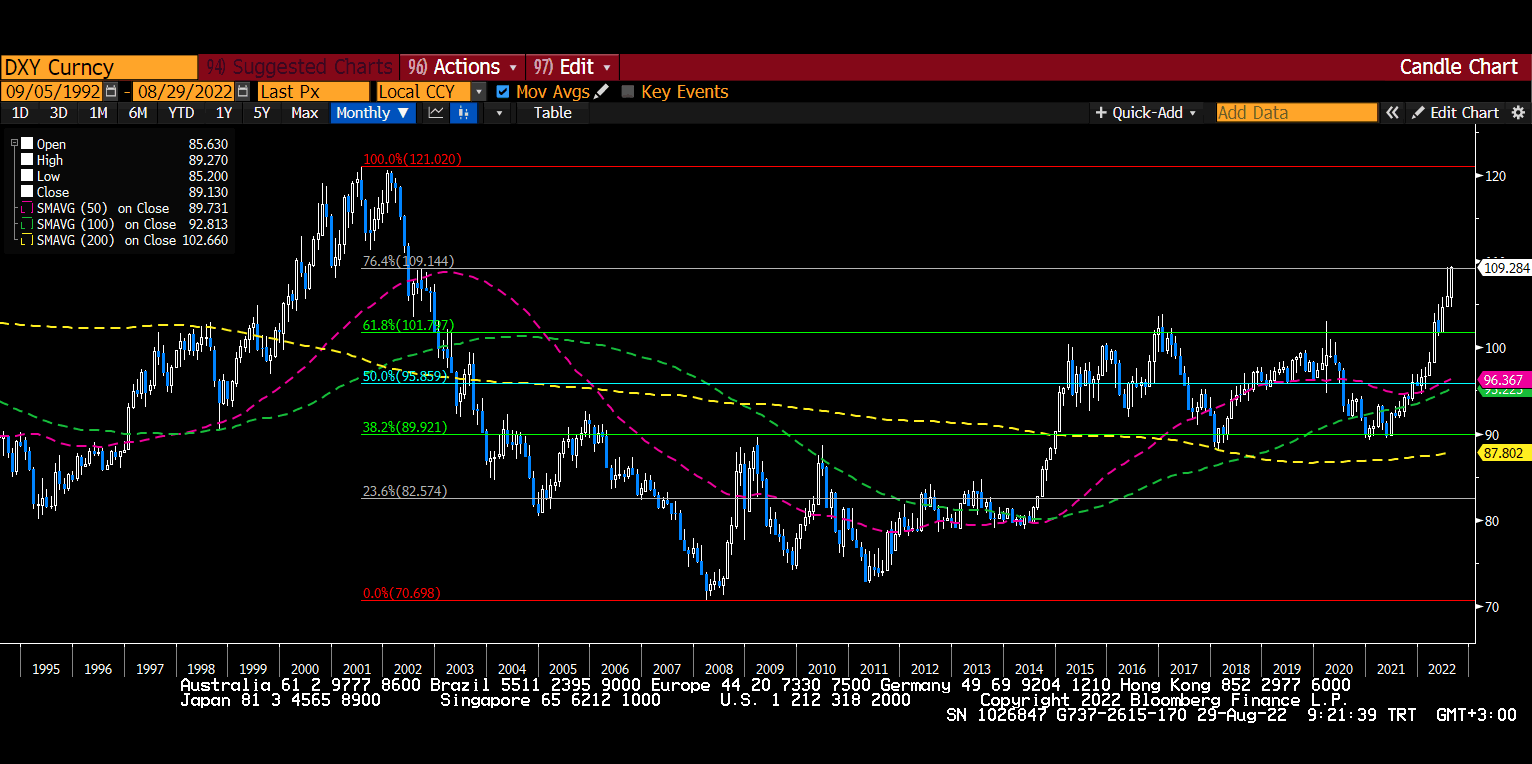Open the 97) Edit menu
The image size is (1532, 764).
coord(571,67)
